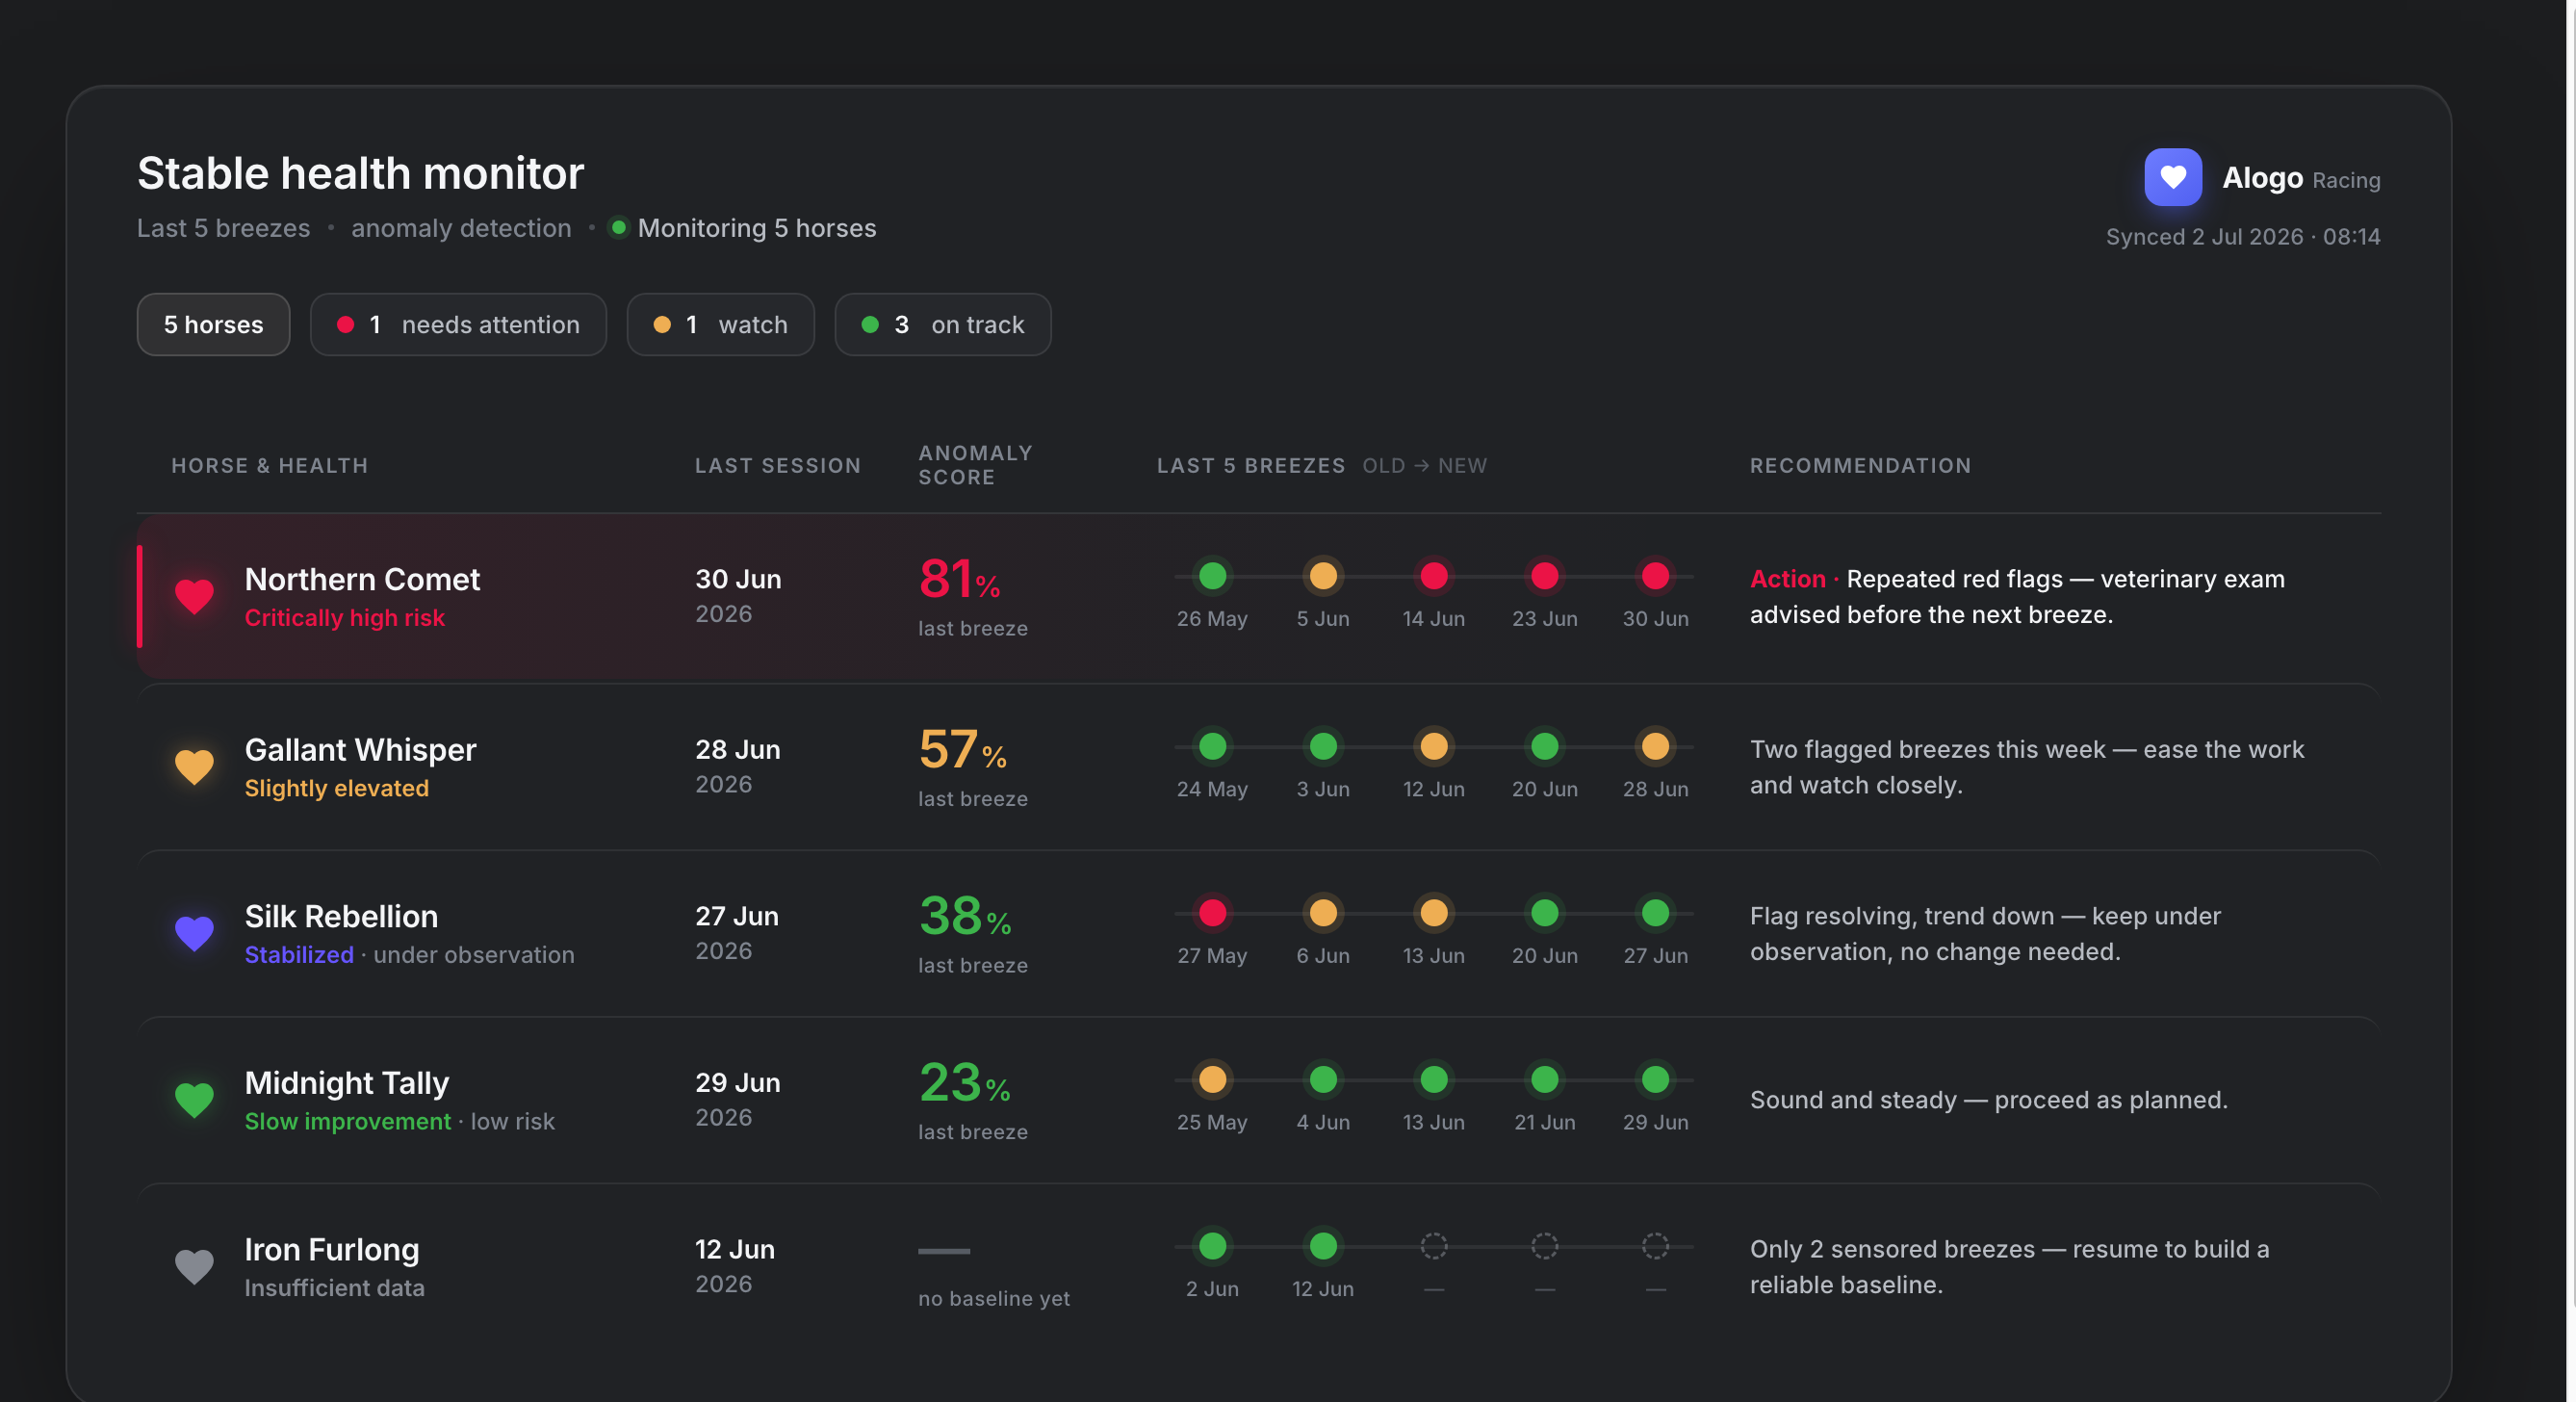Click the 'Stable health monitor' title
The width and height of the screenshot is (2576, 1402).
point(360,173)
